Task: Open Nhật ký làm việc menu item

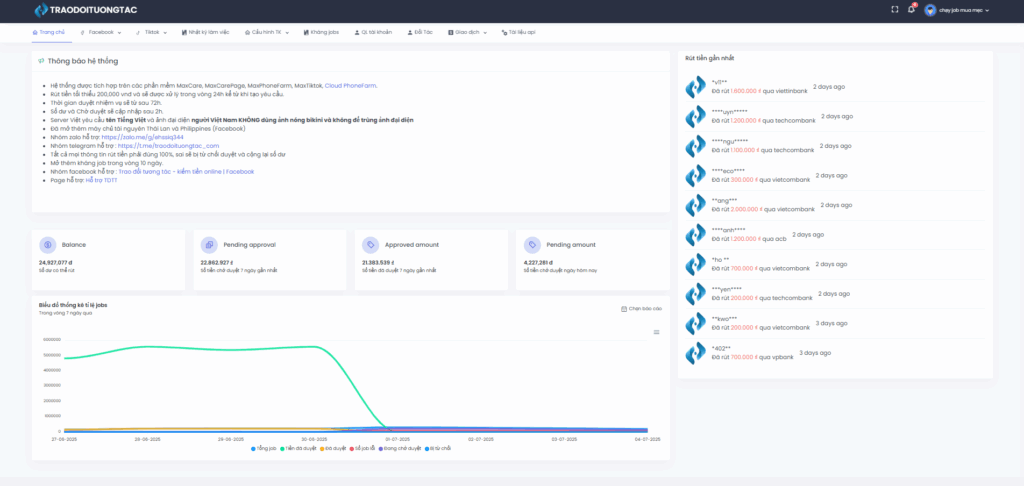Action: [205, 32]
